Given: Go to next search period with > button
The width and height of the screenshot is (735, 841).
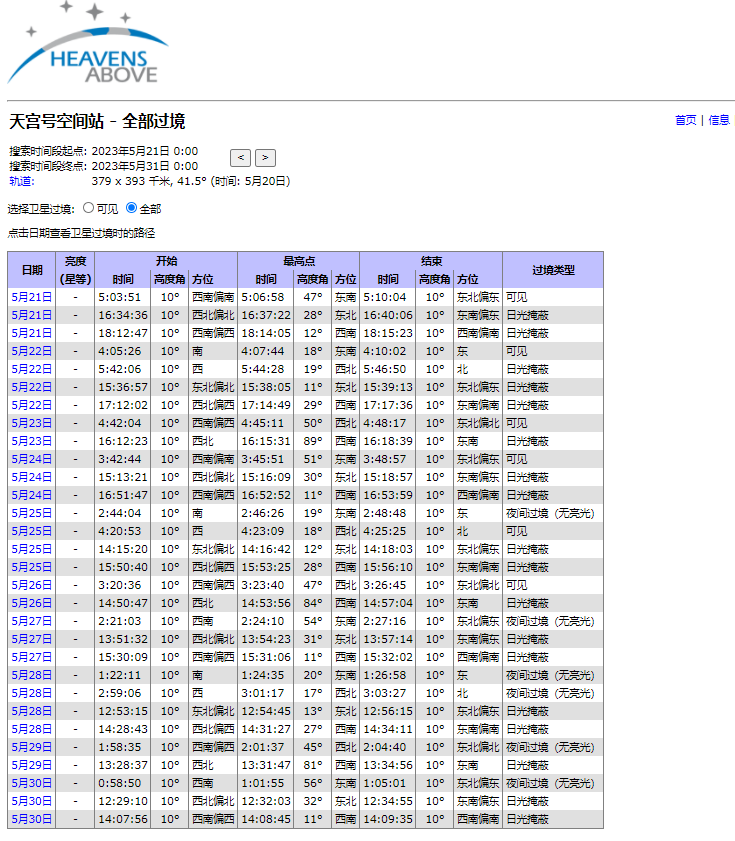Looking at the screenshot, I should point(265,158).
